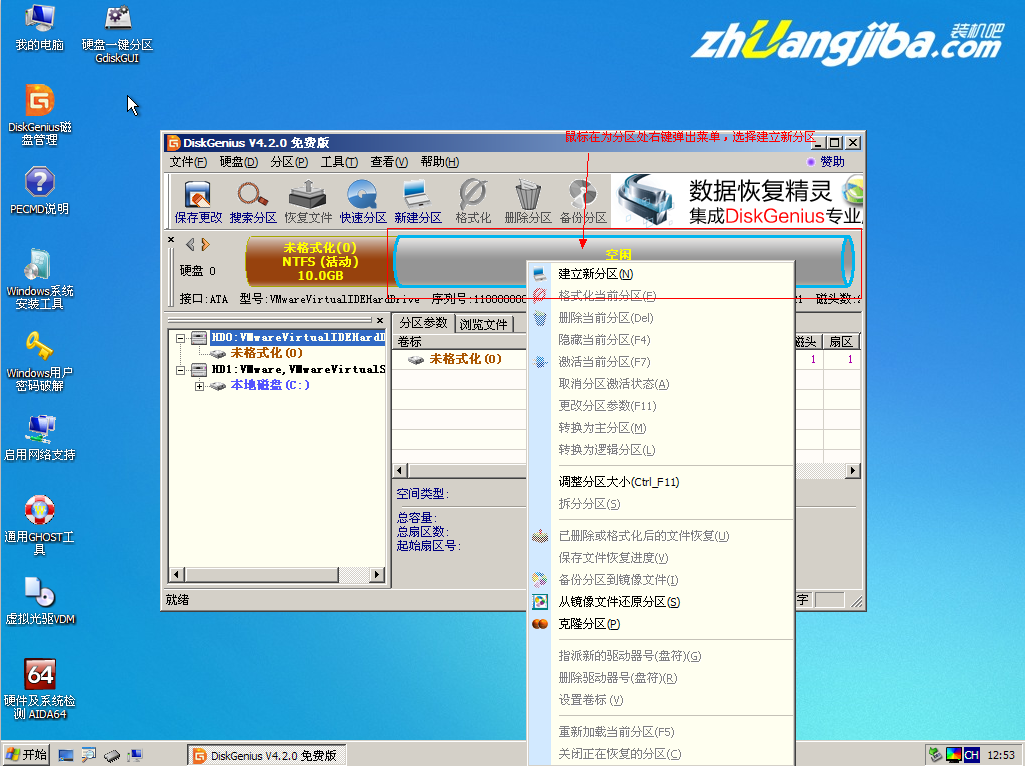Select the 新建分区 toolbar icon
This screenshot has width=1025, height=766.
click(x=418, y=199)
